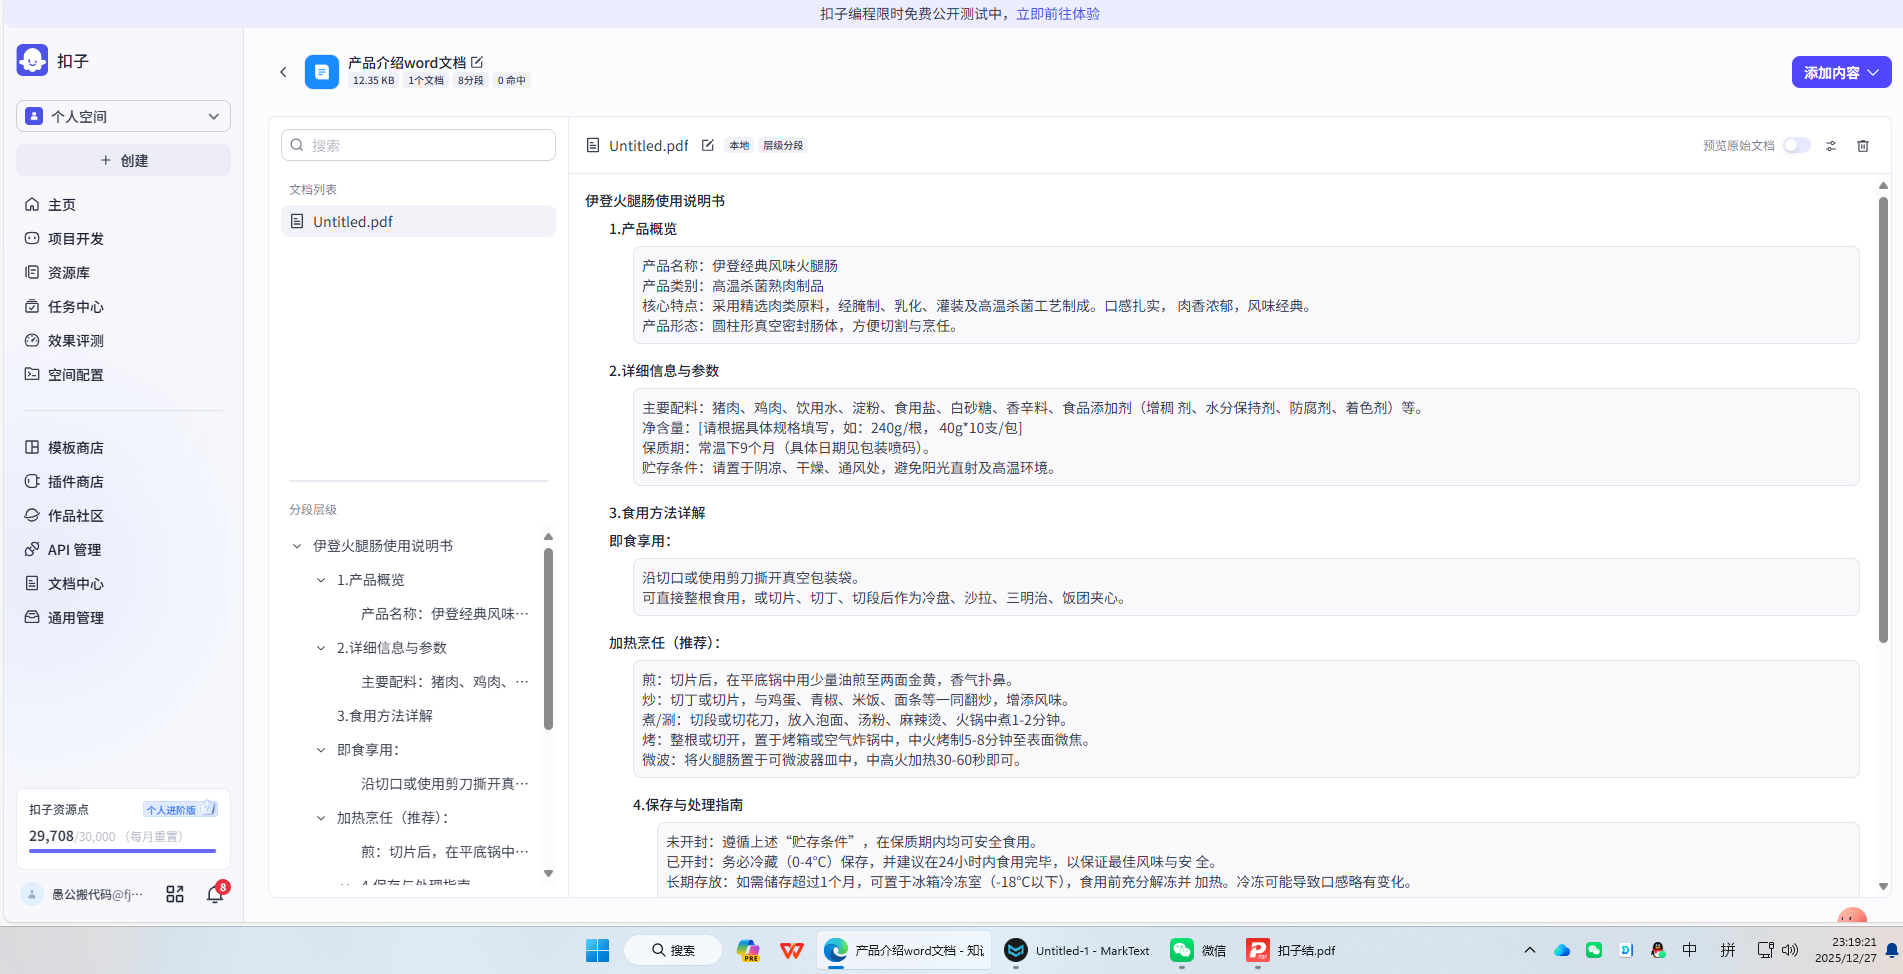
Task: Open 效果评测 from the sidebar
Action: [x=75, y=340]
